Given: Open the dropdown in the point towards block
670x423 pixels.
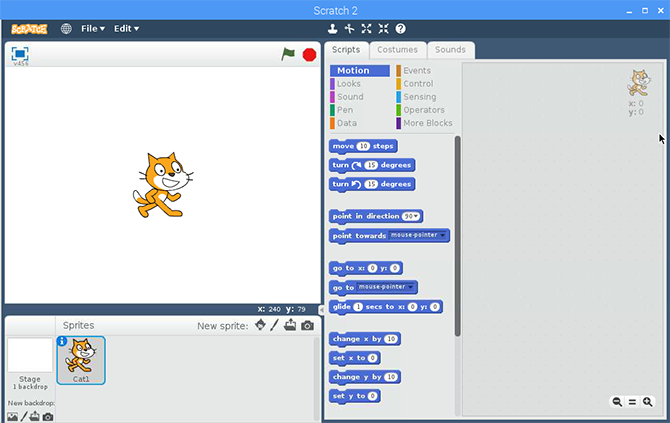Looking at the screenshot, I should [x=443, y=236].
